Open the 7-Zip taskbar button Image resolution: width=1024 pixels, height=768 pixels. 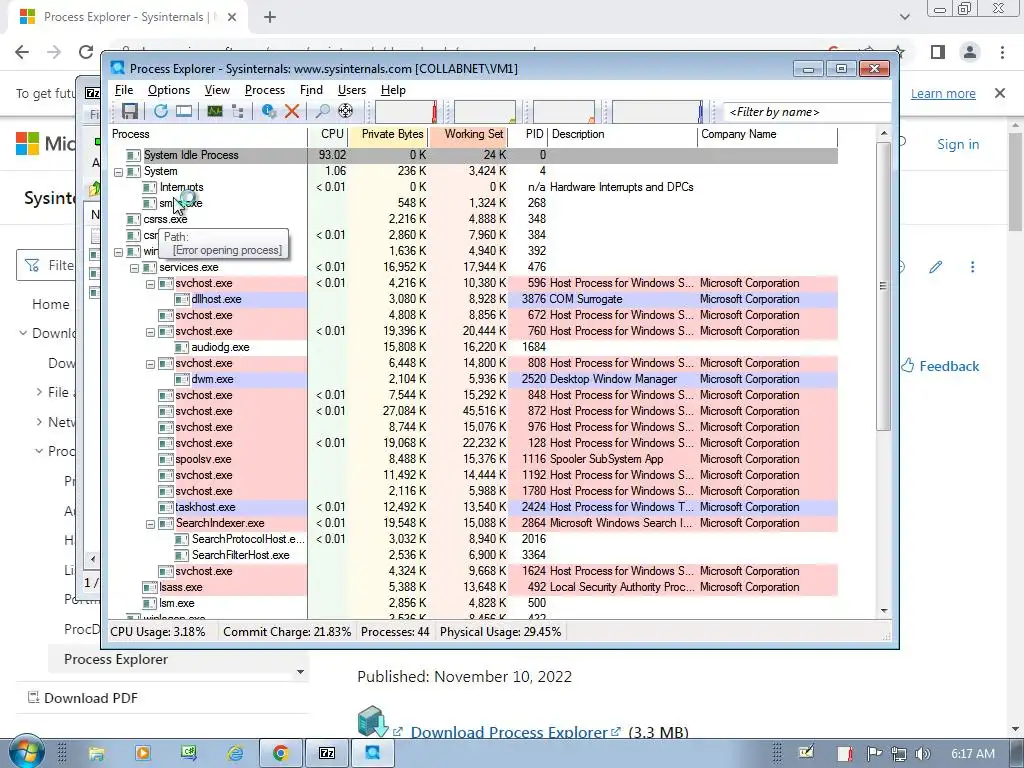coord(327,753)
